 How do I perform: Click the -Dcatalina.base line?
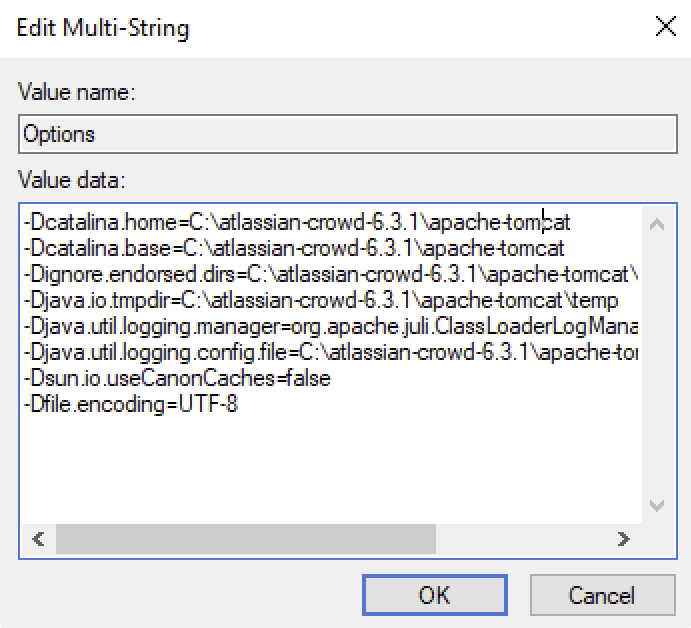click(x=294, y=248)
